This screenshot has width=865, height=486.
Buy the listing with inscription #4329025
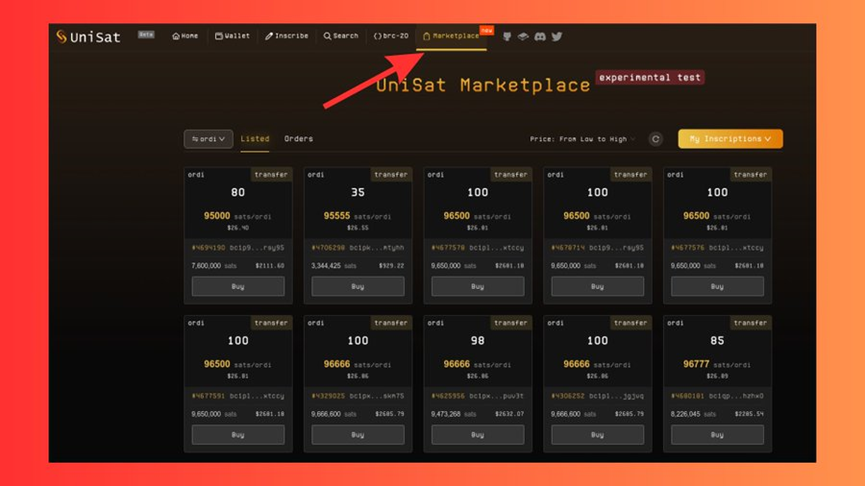[357, 435]
